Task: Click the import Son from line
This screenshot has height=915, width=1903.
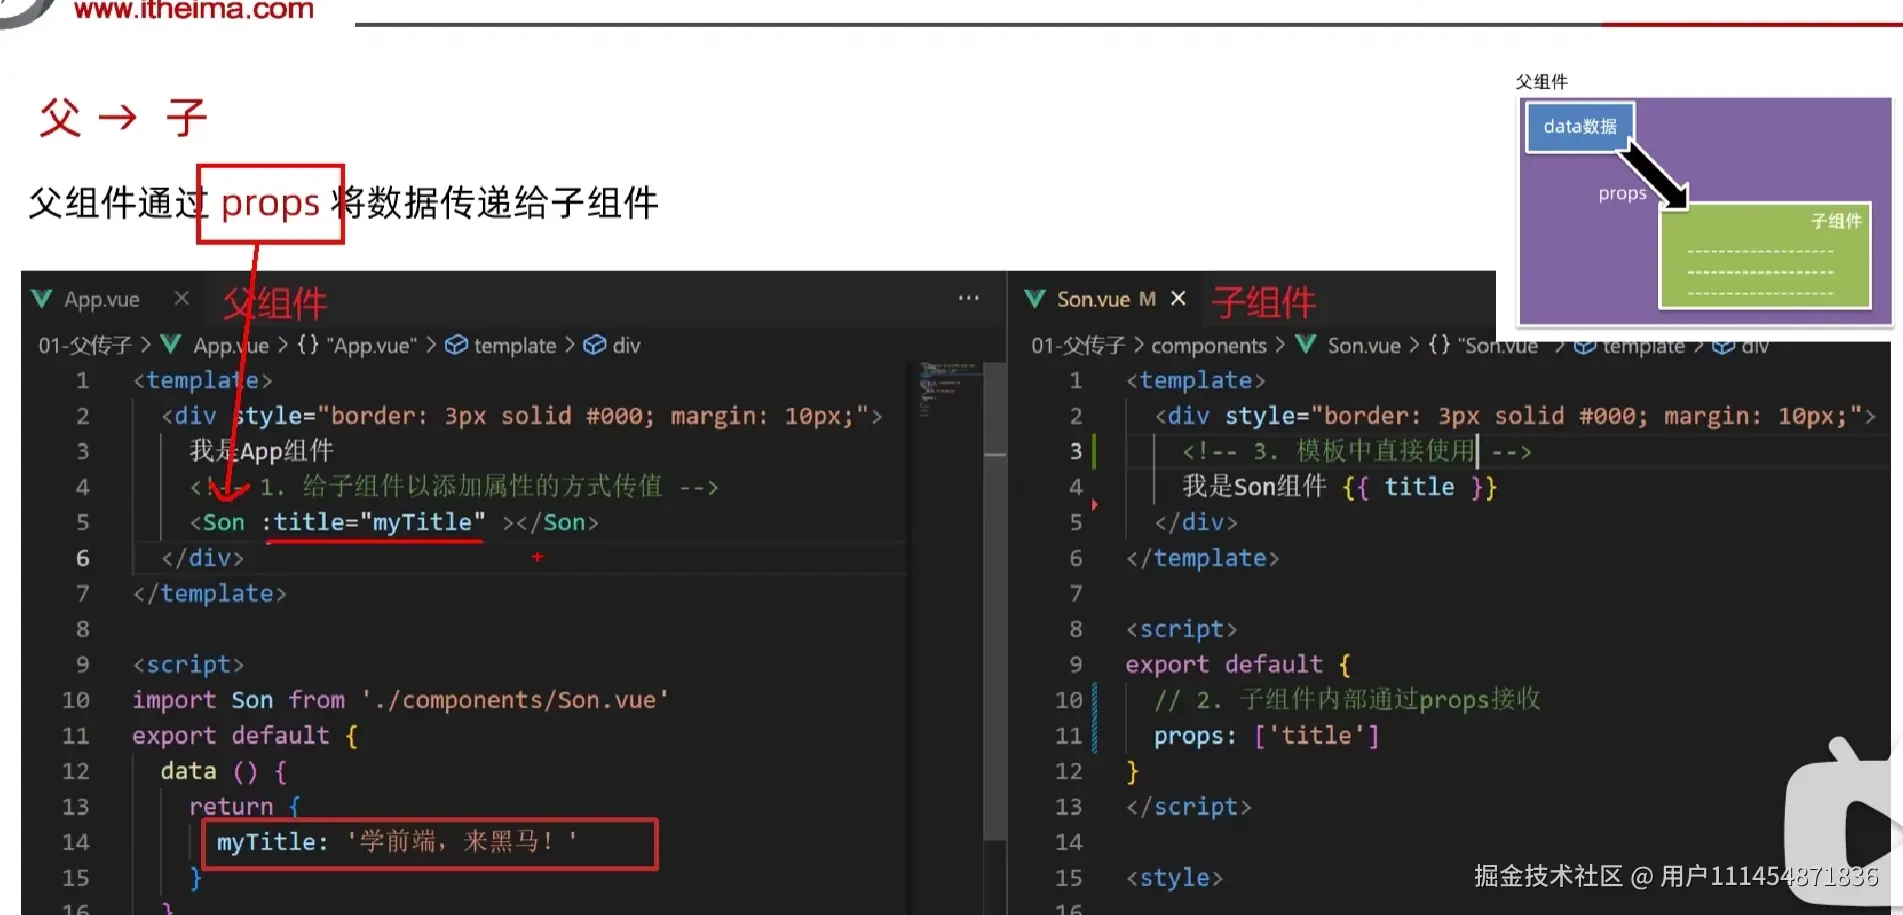Action: pos(401,700)
